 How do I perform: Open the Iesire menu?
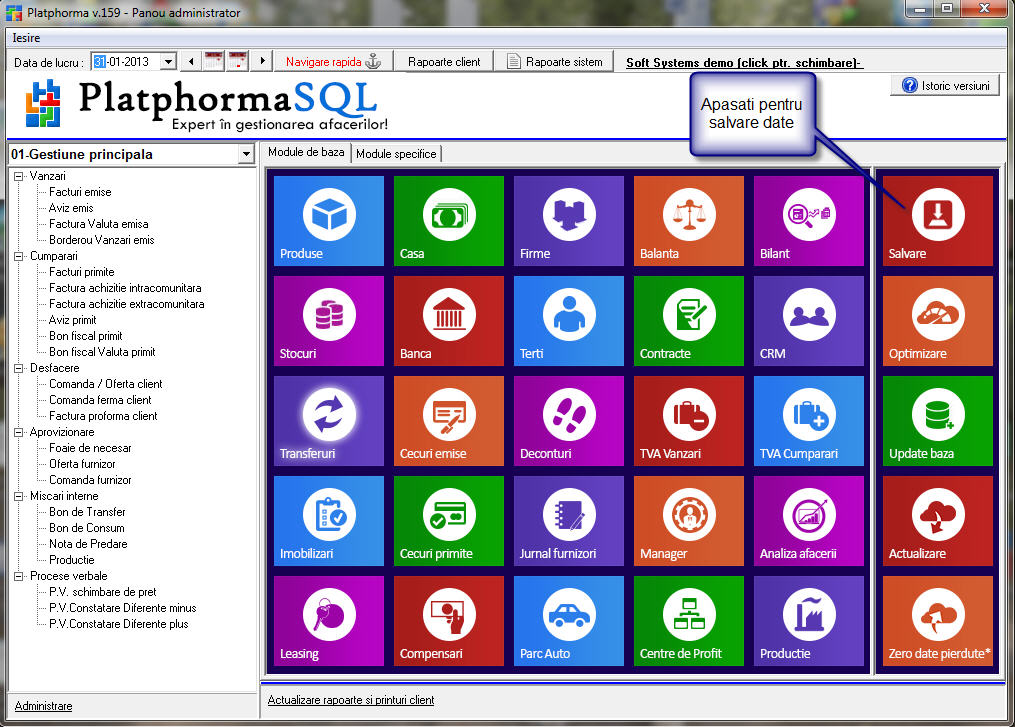pos(27,38)
